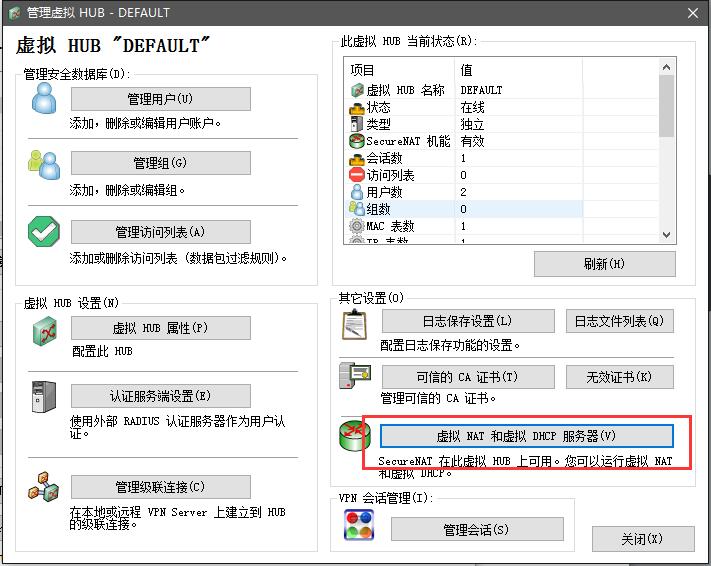Select the 类型 row label

point(378,124)
